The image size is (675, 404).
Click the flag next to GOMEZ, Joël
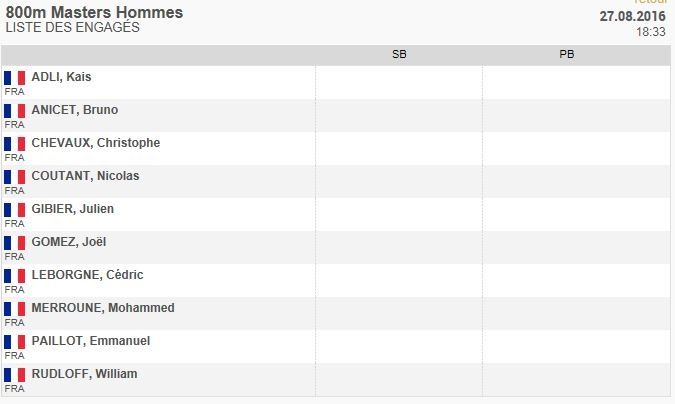[x=15, y=243]
